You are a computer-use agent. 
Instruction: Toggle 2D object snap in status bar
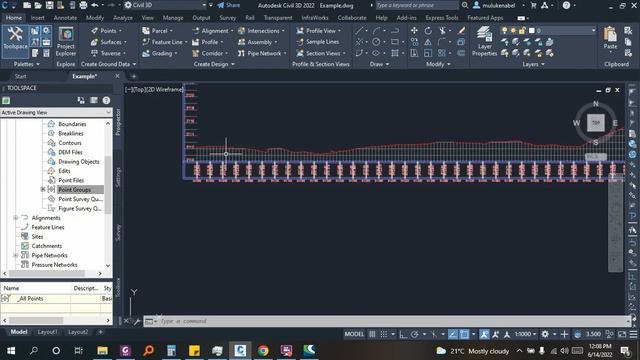pyautogui.click(x=464, y=334)
